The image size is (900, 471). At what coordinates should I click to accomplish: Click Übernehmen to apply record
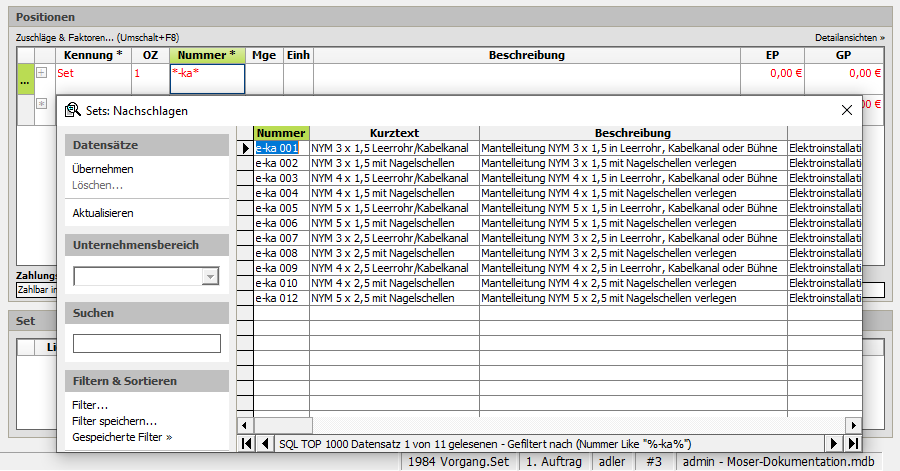click(102, 169)
